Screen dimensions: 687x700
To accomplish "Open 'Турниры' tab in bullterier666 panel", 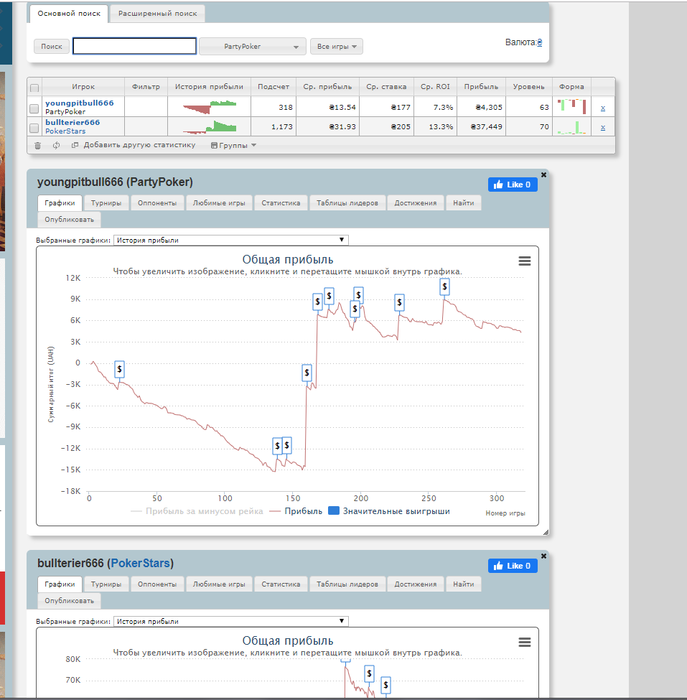I will (106, 584).
